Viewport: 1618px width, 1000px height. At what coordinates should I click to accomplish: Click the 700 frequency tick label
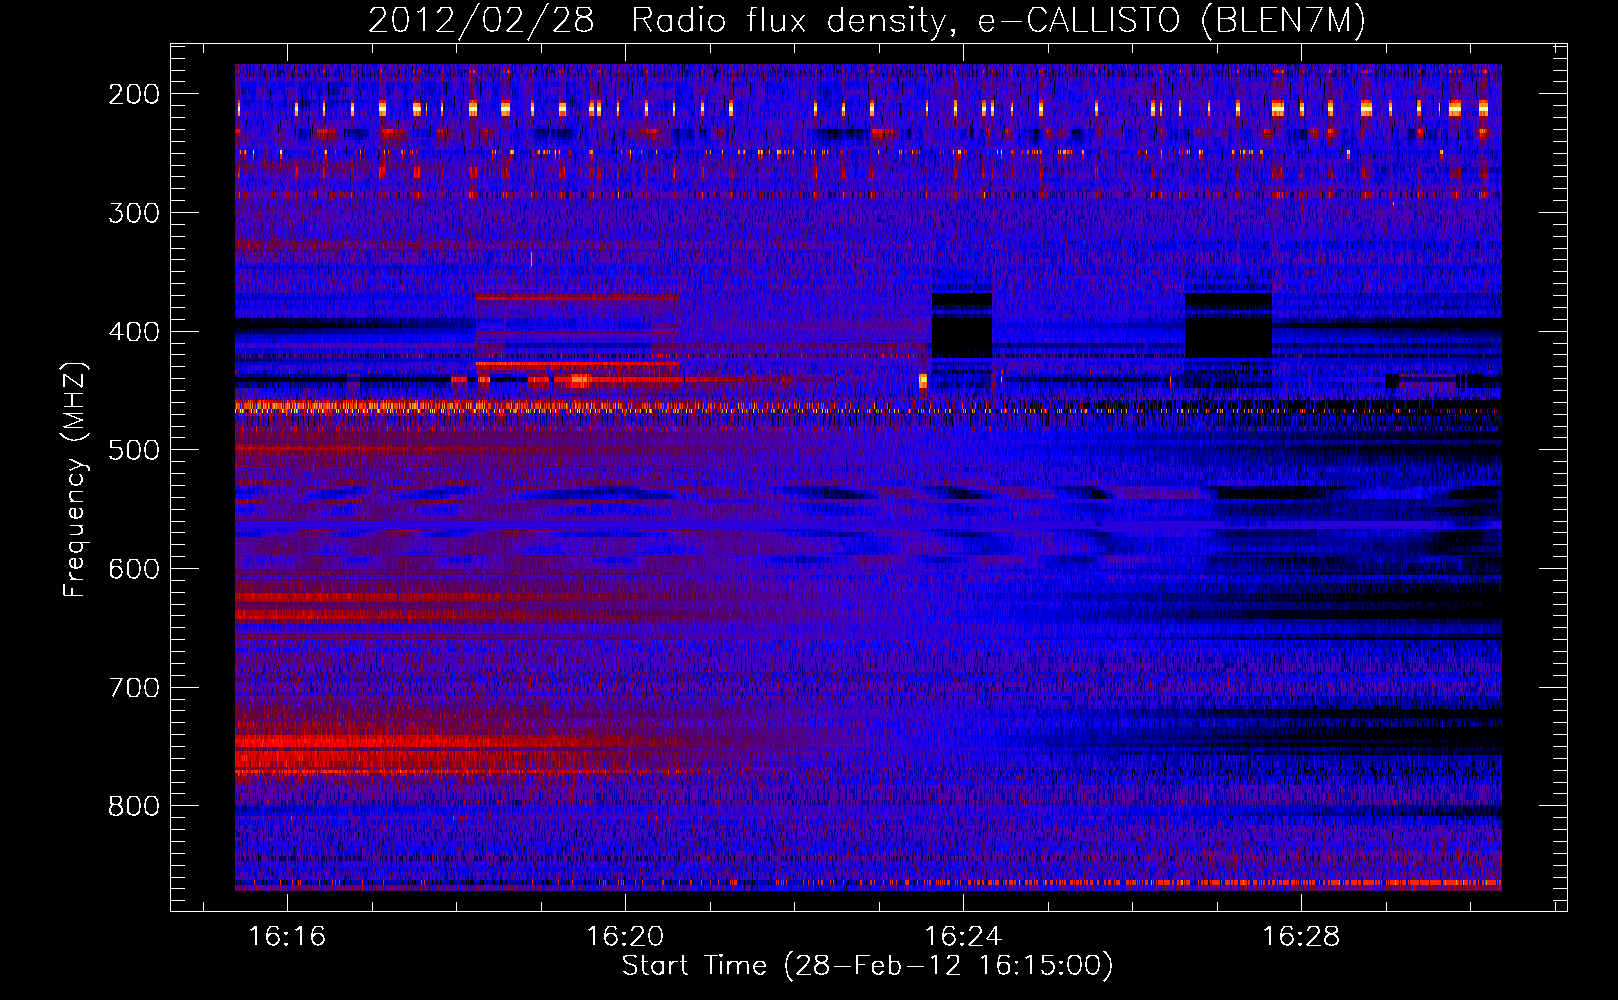134,688
